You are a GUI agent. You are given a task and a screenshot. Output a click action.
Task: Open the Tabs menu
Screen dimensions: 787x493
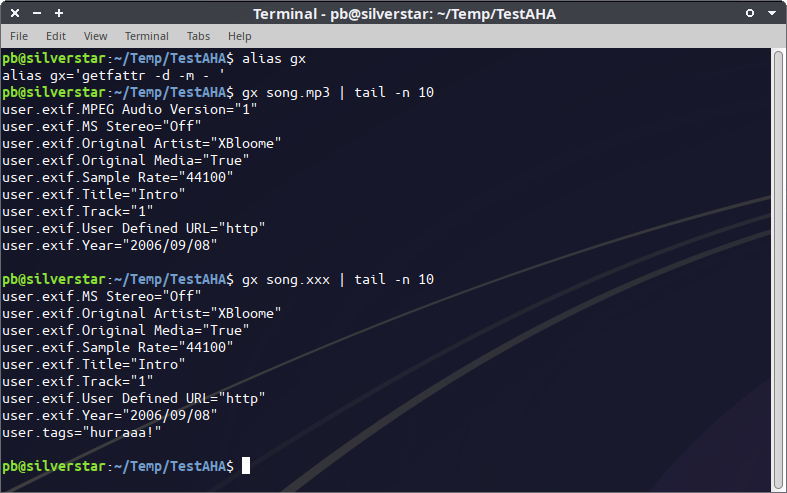198,36
